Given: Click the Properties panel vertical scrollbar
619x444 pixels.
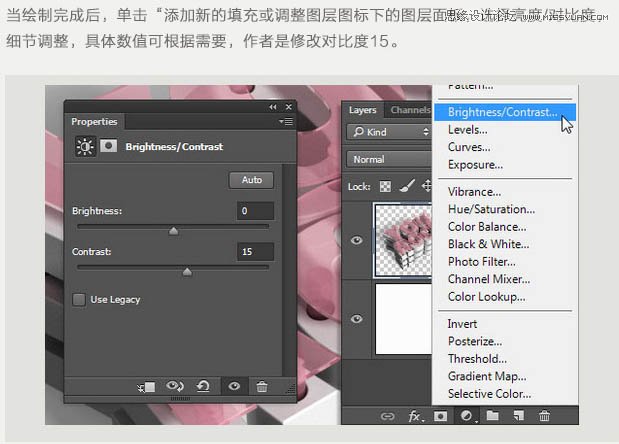Looking at the screenshot, I should pyautogui.click(x=289, y=270).
